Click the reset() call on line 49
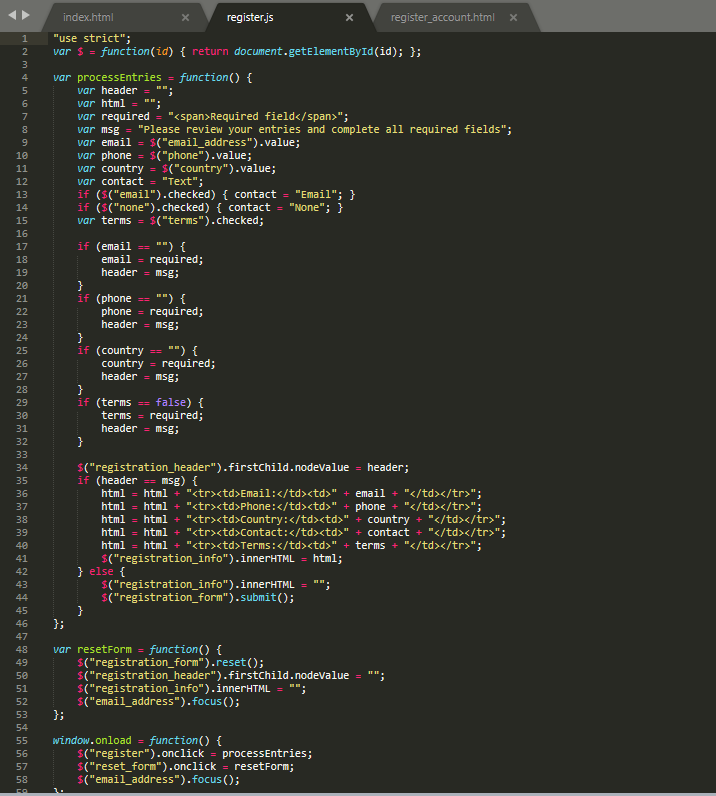The height and width of the screenshot is (796, 716). tap(237, 662)
